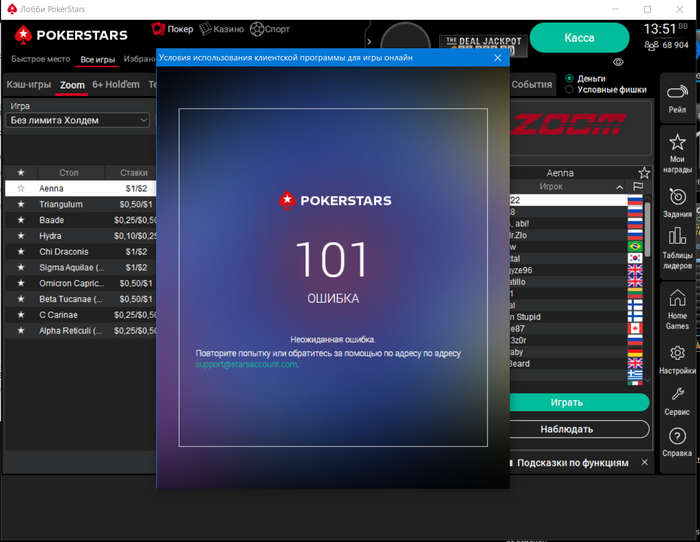Click The Deal Jackpot banner
Screen dimensions: 700x542
click(483, 46)
